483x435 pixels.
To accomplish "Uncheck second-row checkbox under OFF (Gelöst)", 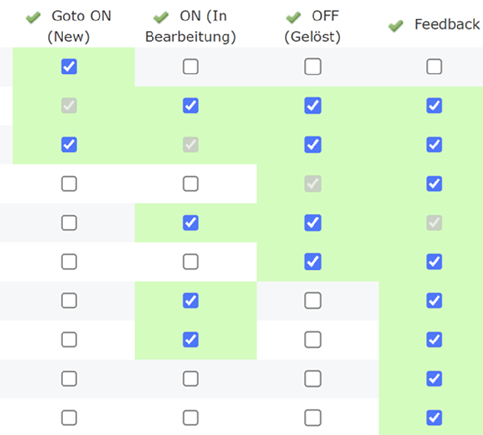I will click(x=313, y=106).
